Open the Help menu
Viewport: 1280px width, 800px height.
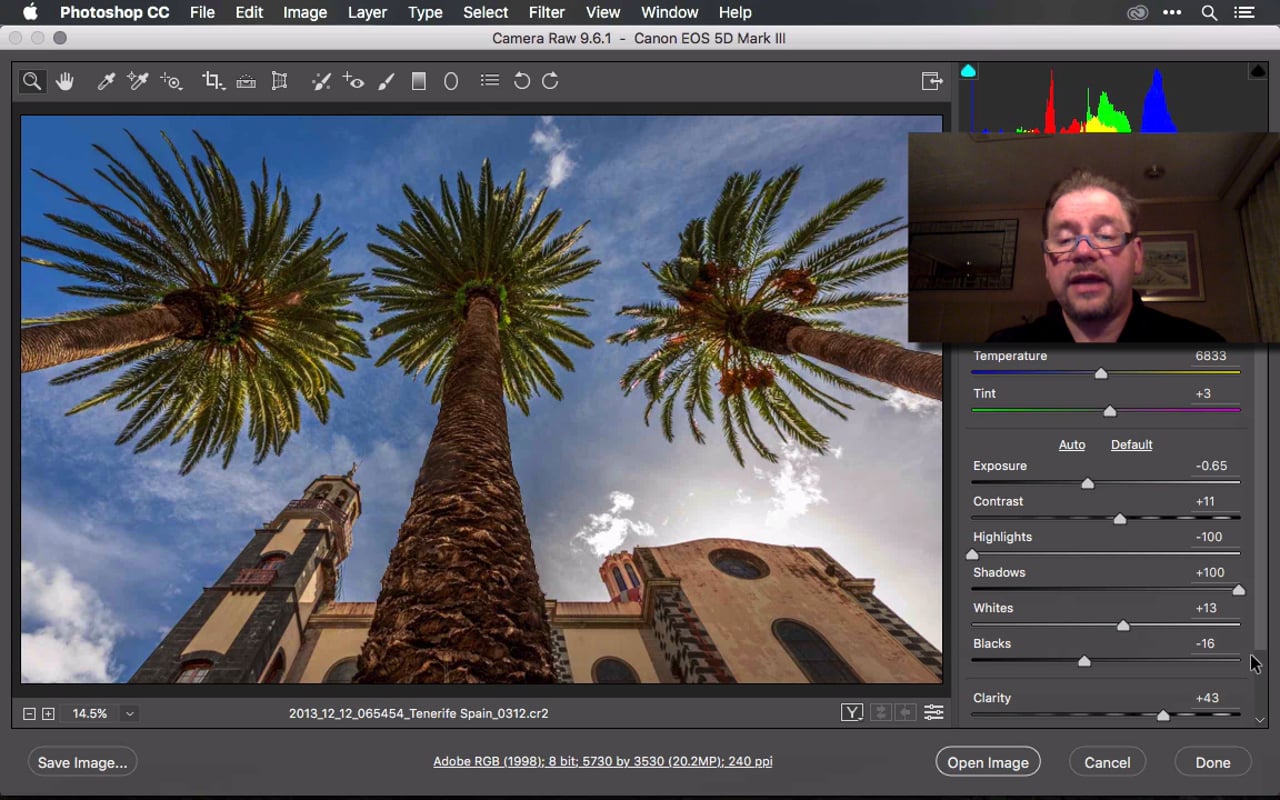734,12
